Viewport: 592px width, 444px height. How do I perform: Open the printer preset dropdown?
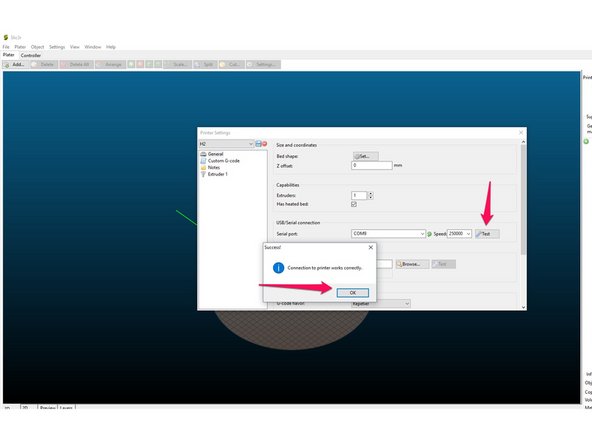[x=226, y=144]
